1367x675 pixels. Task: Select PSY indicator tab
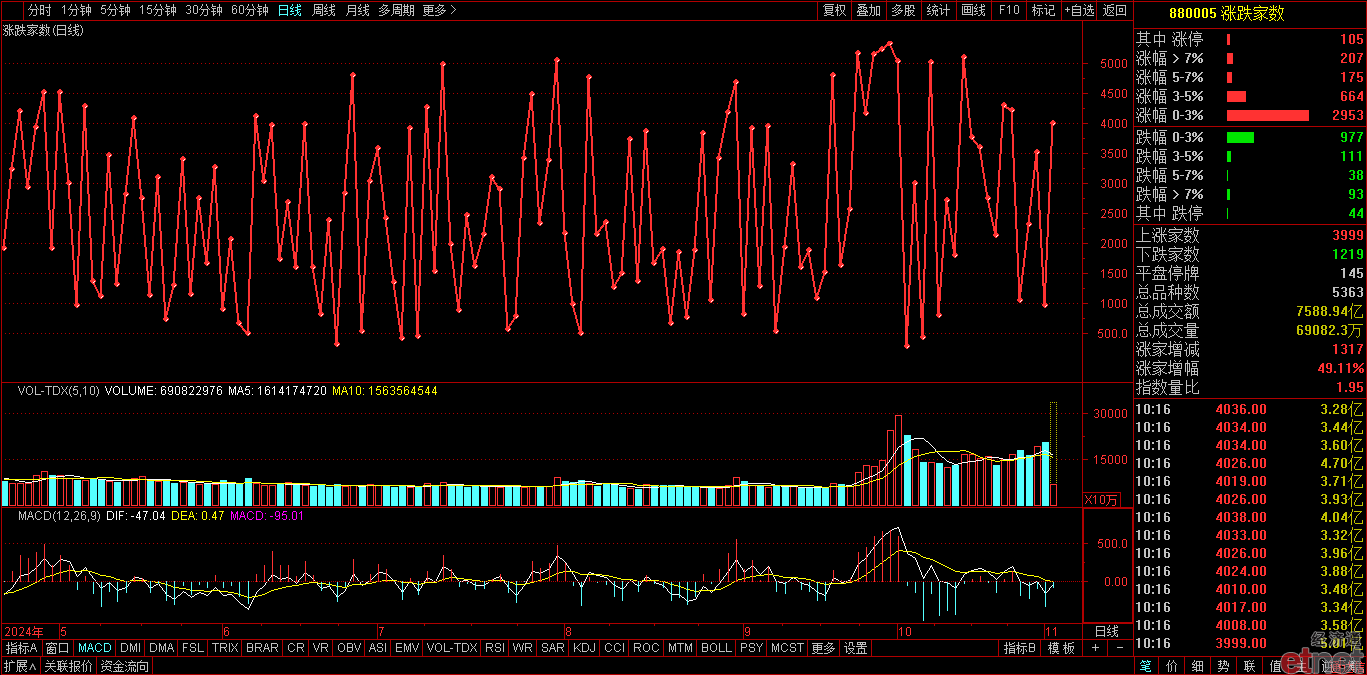point(751,648)
